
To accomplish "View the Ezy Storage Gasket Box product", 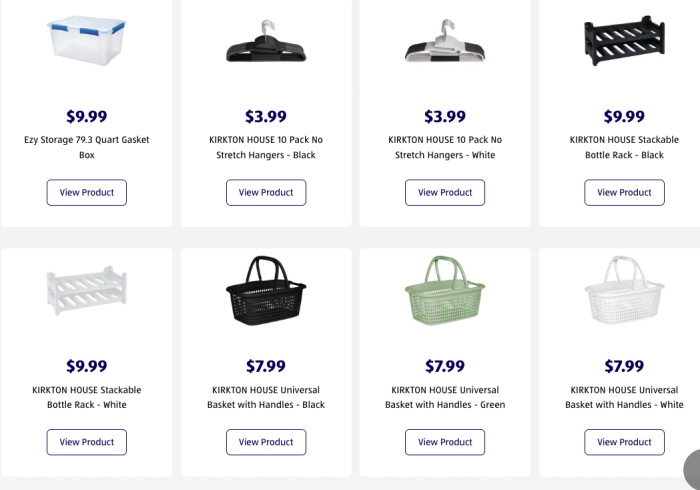I will point(86,192).
